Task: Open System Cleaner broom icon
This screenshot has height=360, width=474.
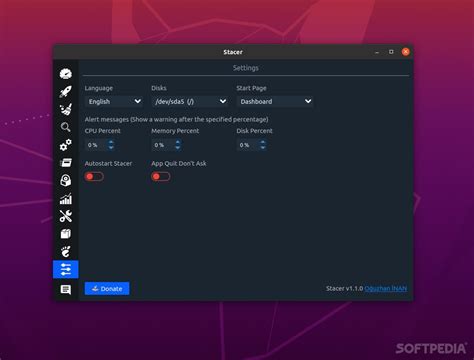Action: tap(66, 109)
